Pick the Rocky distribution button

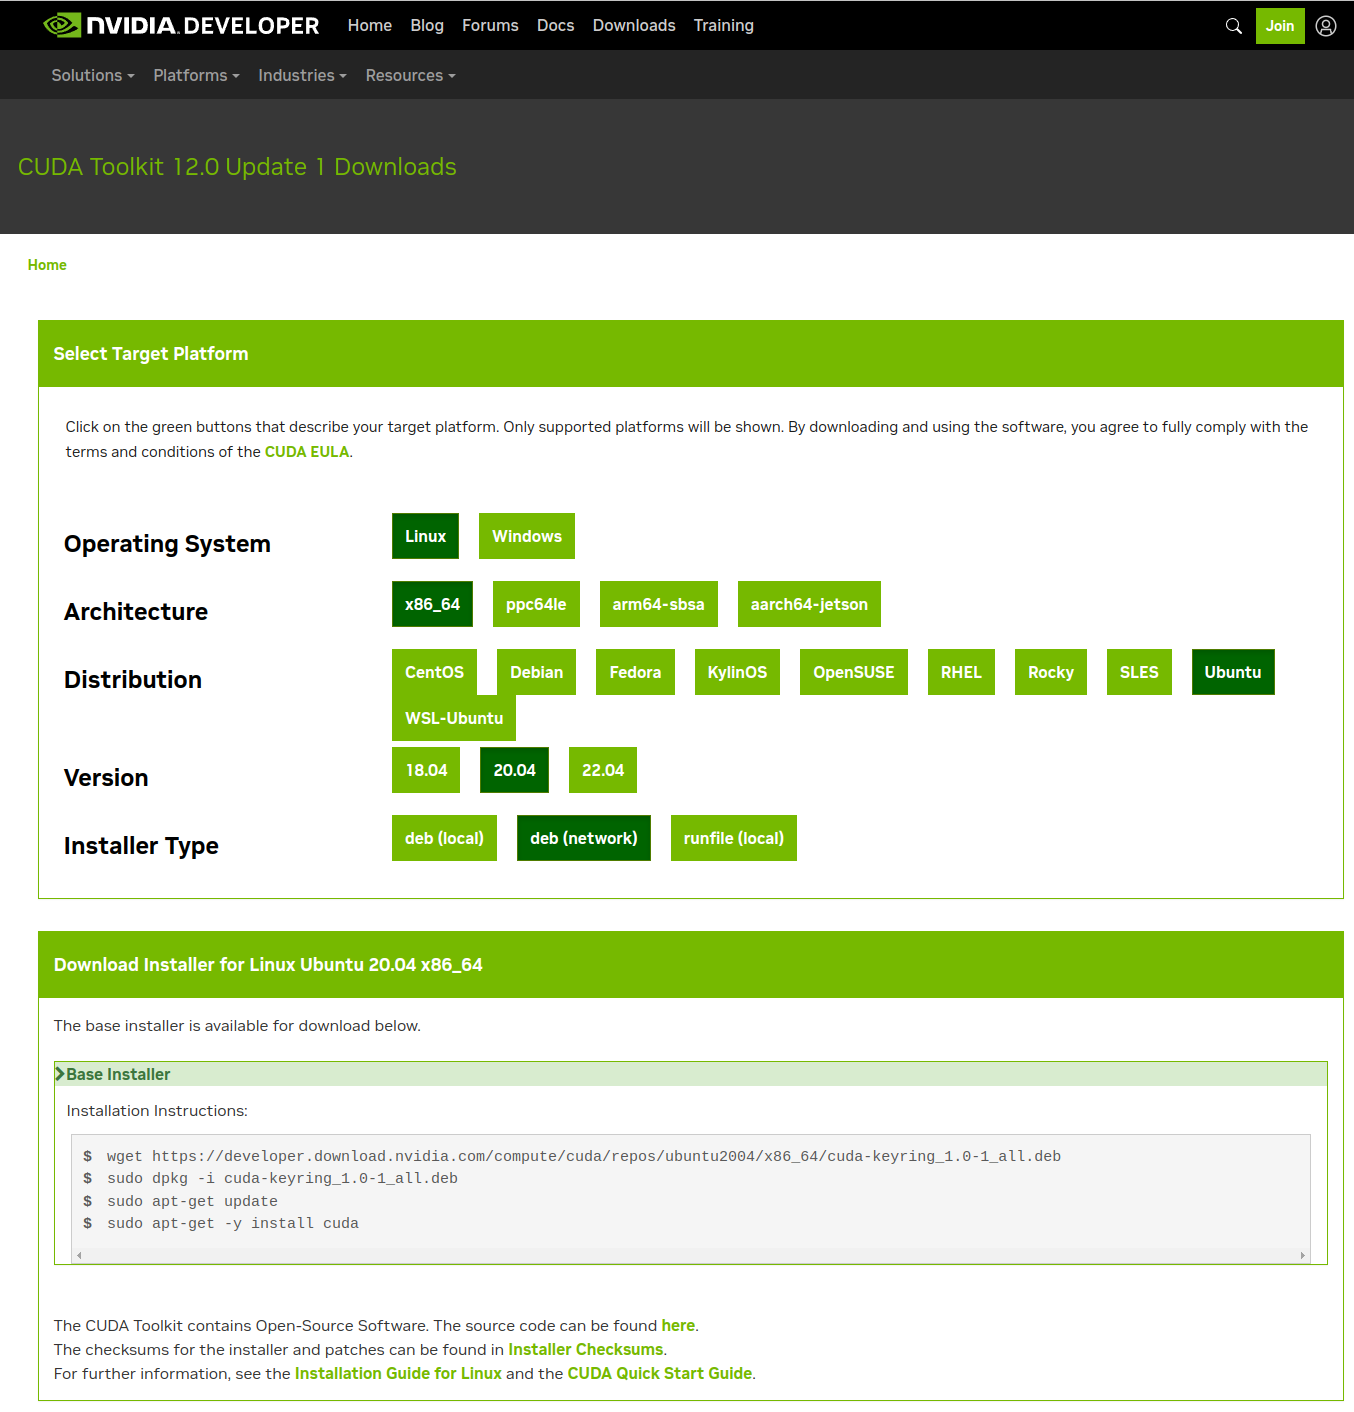(1051, 672)
